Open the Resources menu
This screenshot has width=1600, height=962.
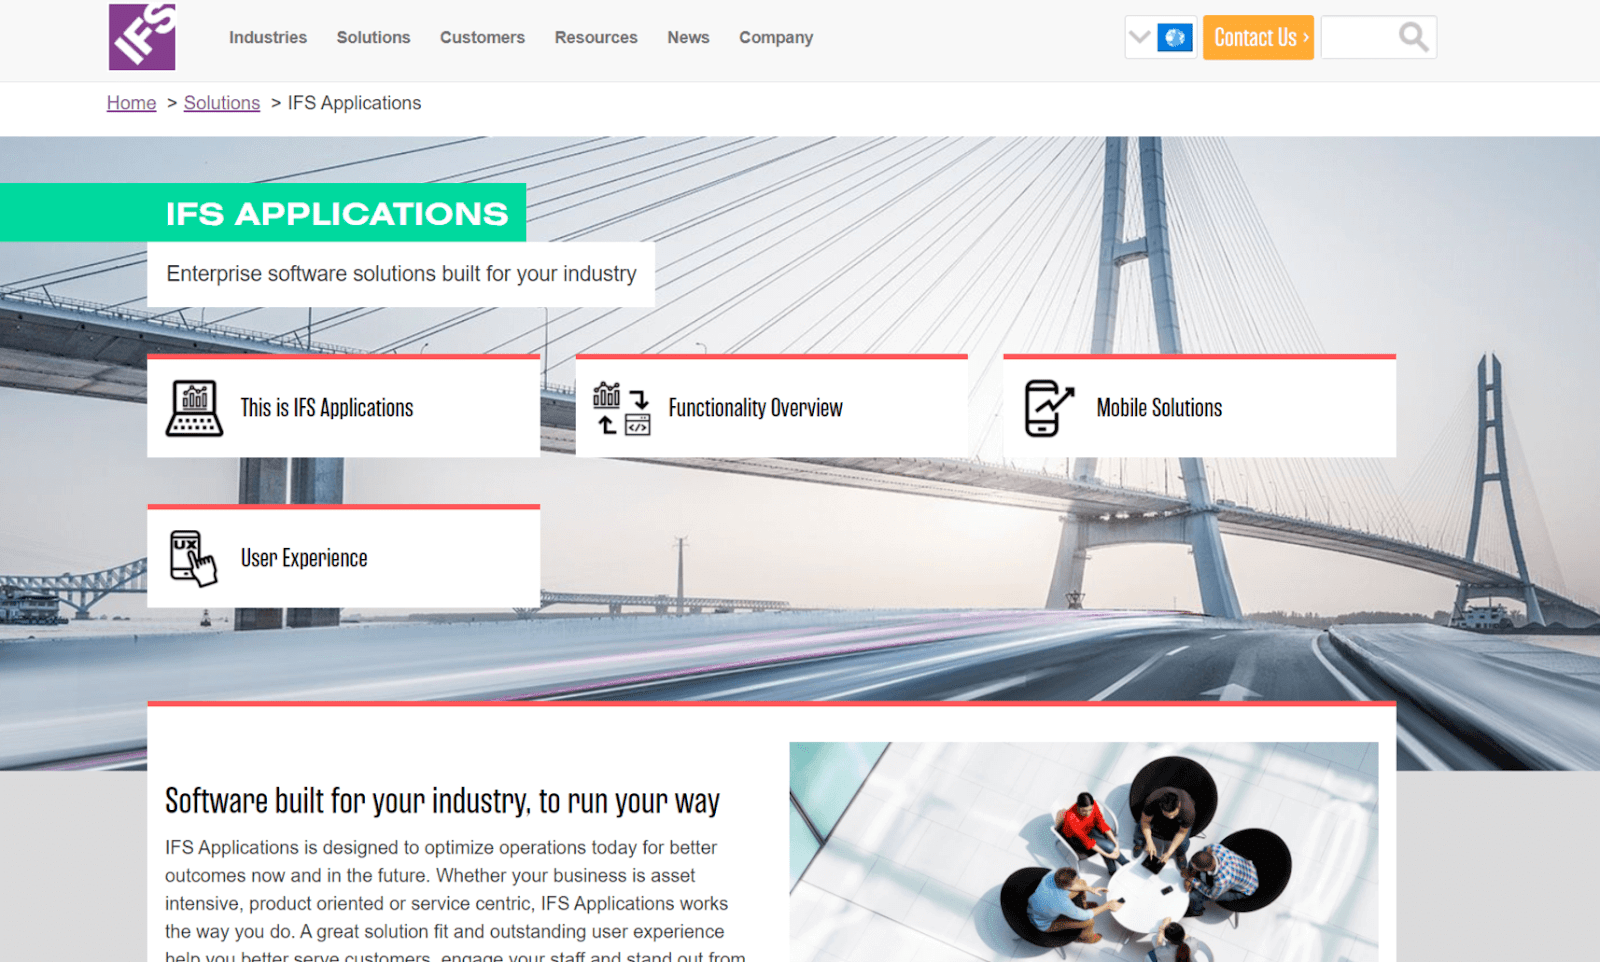click(596, 37)
